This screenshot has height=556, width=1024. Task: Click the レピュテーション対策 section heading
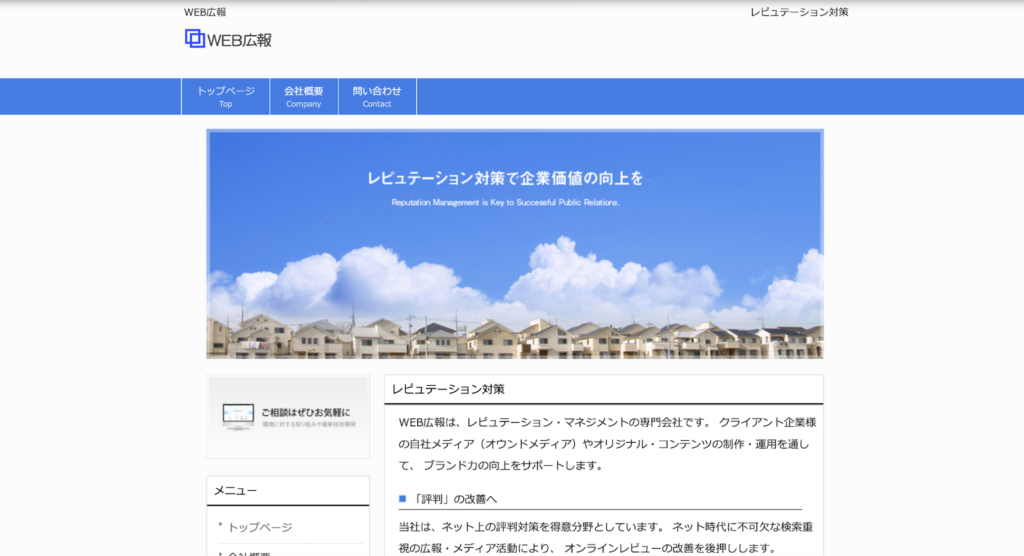pos(448,389)
